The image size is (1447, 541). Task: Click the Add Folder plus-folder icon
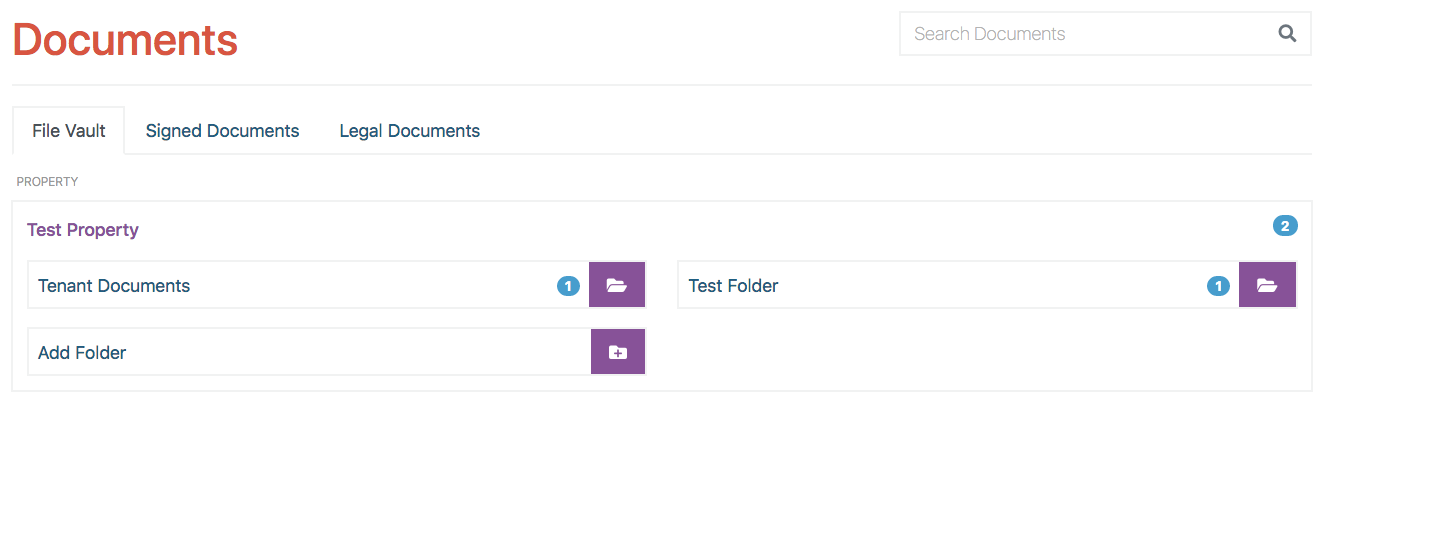[618, 352]
